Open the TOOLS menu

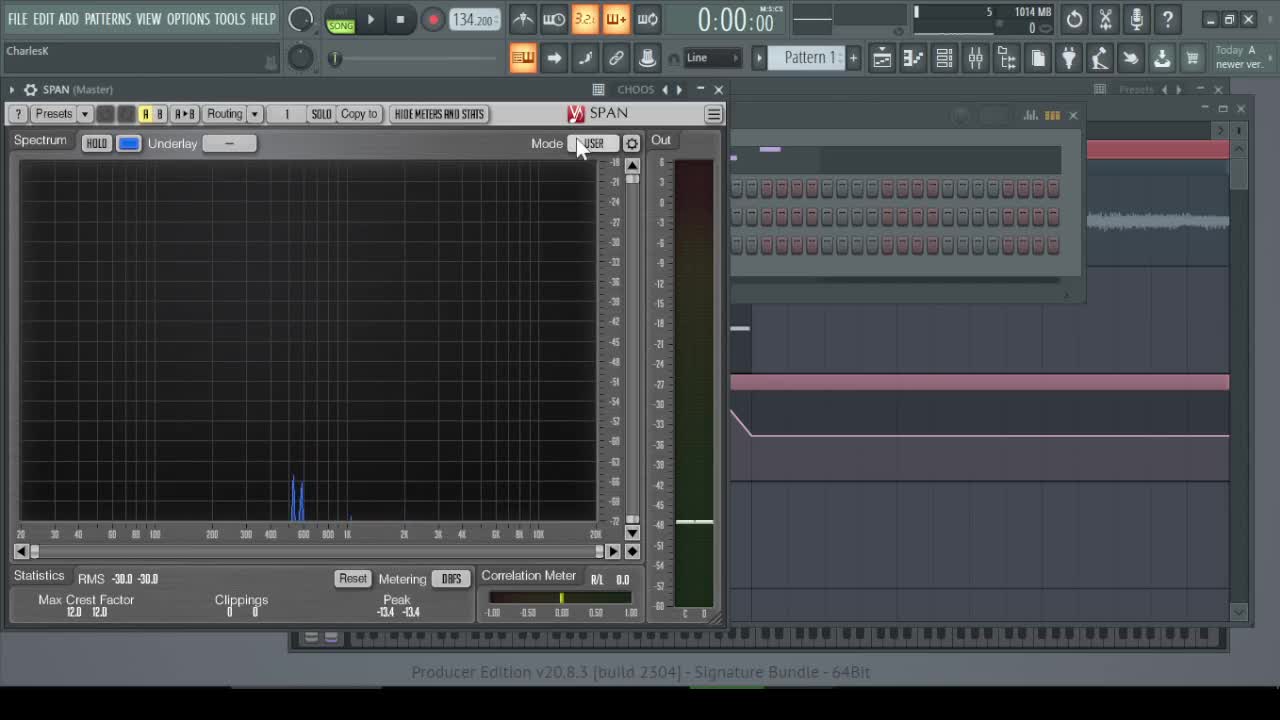click(x=229, y=19)
